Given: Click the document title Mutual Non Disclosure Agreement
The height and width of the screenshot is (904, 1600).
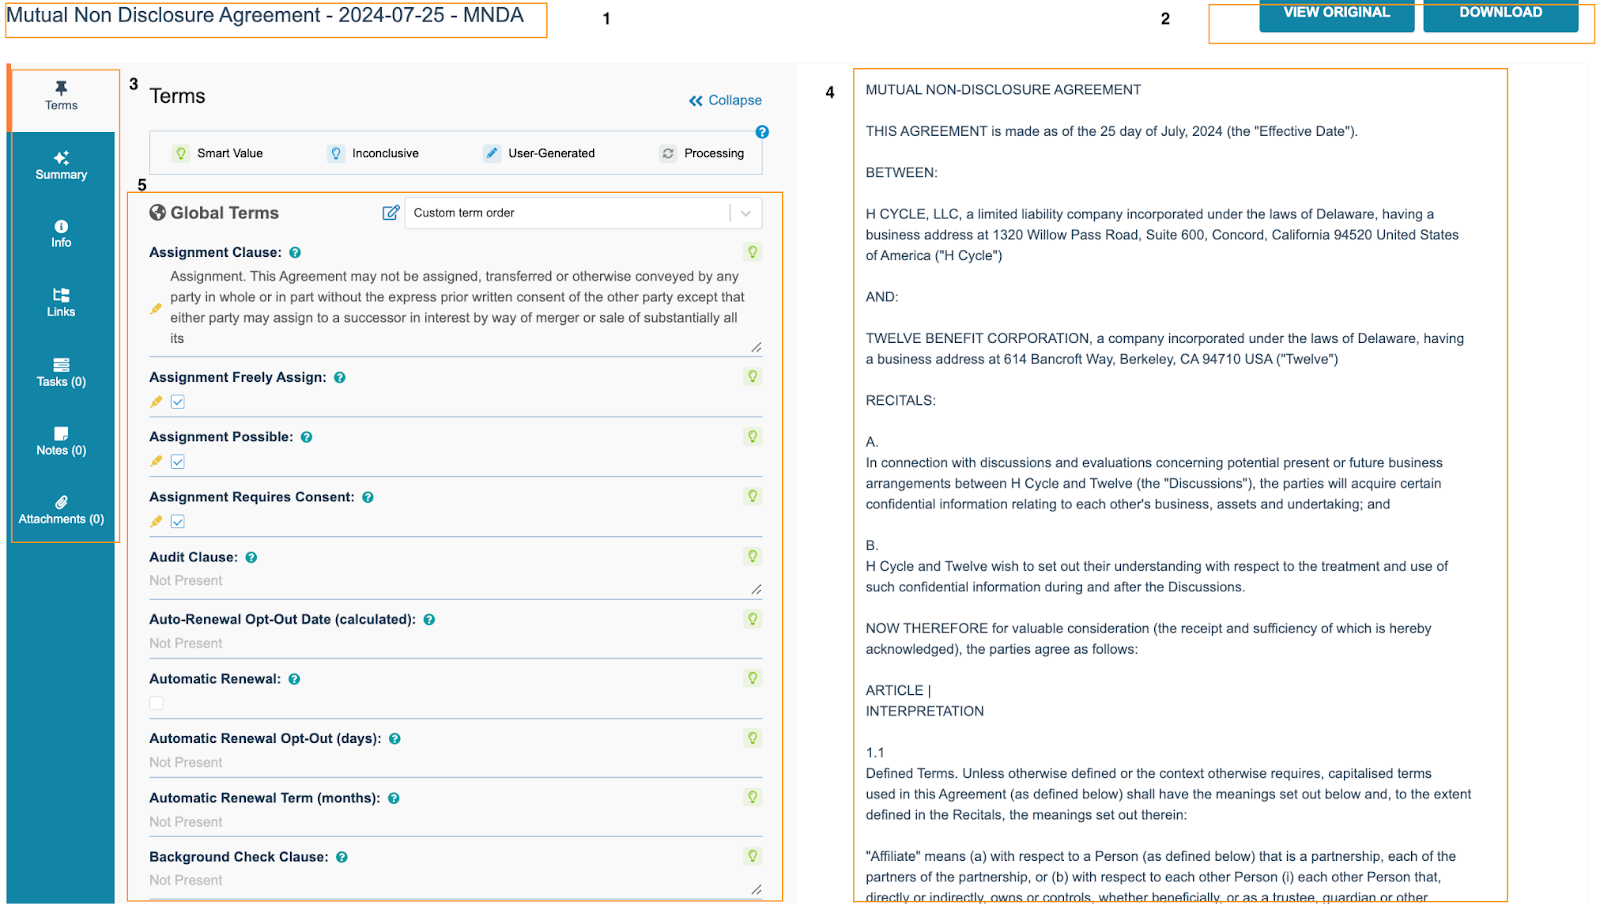Looking at the screenshot, I should pyautogui.click(x=265, y=16).
